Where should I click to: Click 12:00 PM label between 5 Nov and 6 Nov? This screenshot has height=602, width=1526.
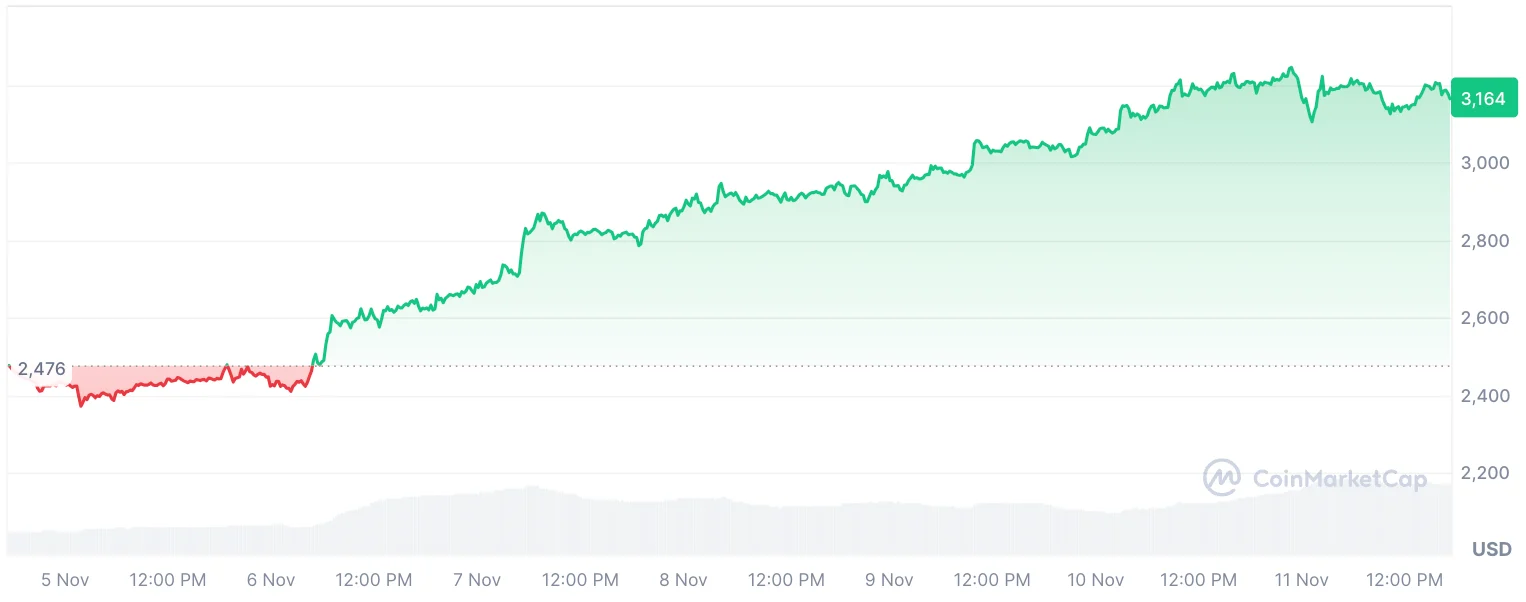tap(168, 580)
